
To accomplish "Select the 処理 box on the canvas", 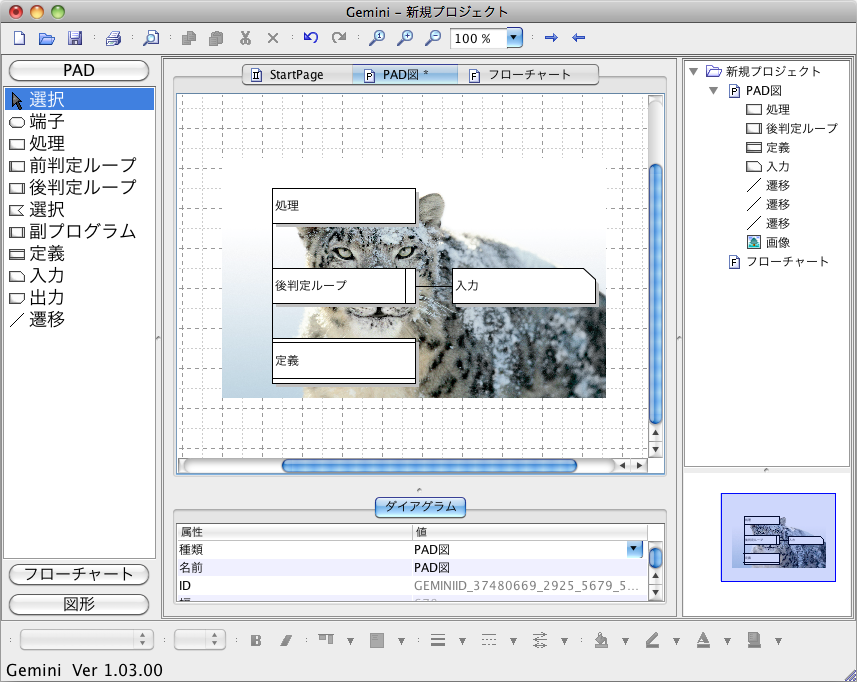I will [344, 206].
